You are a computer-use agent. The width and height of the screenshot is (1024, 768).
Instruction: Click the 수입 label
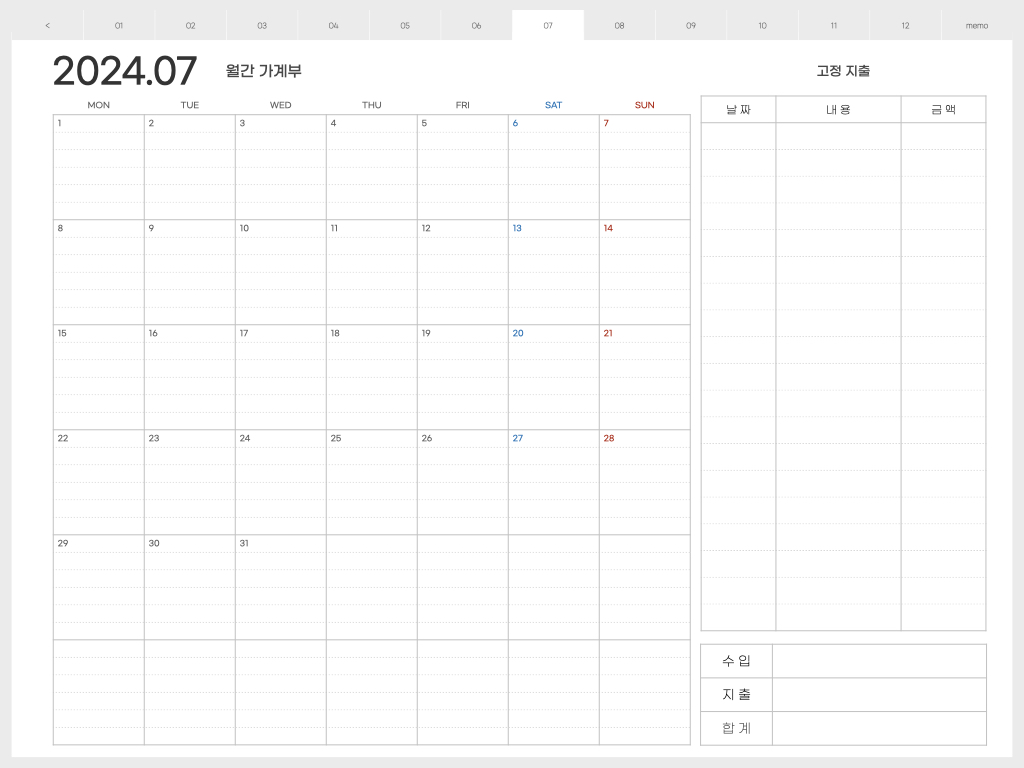click(737, 661)
